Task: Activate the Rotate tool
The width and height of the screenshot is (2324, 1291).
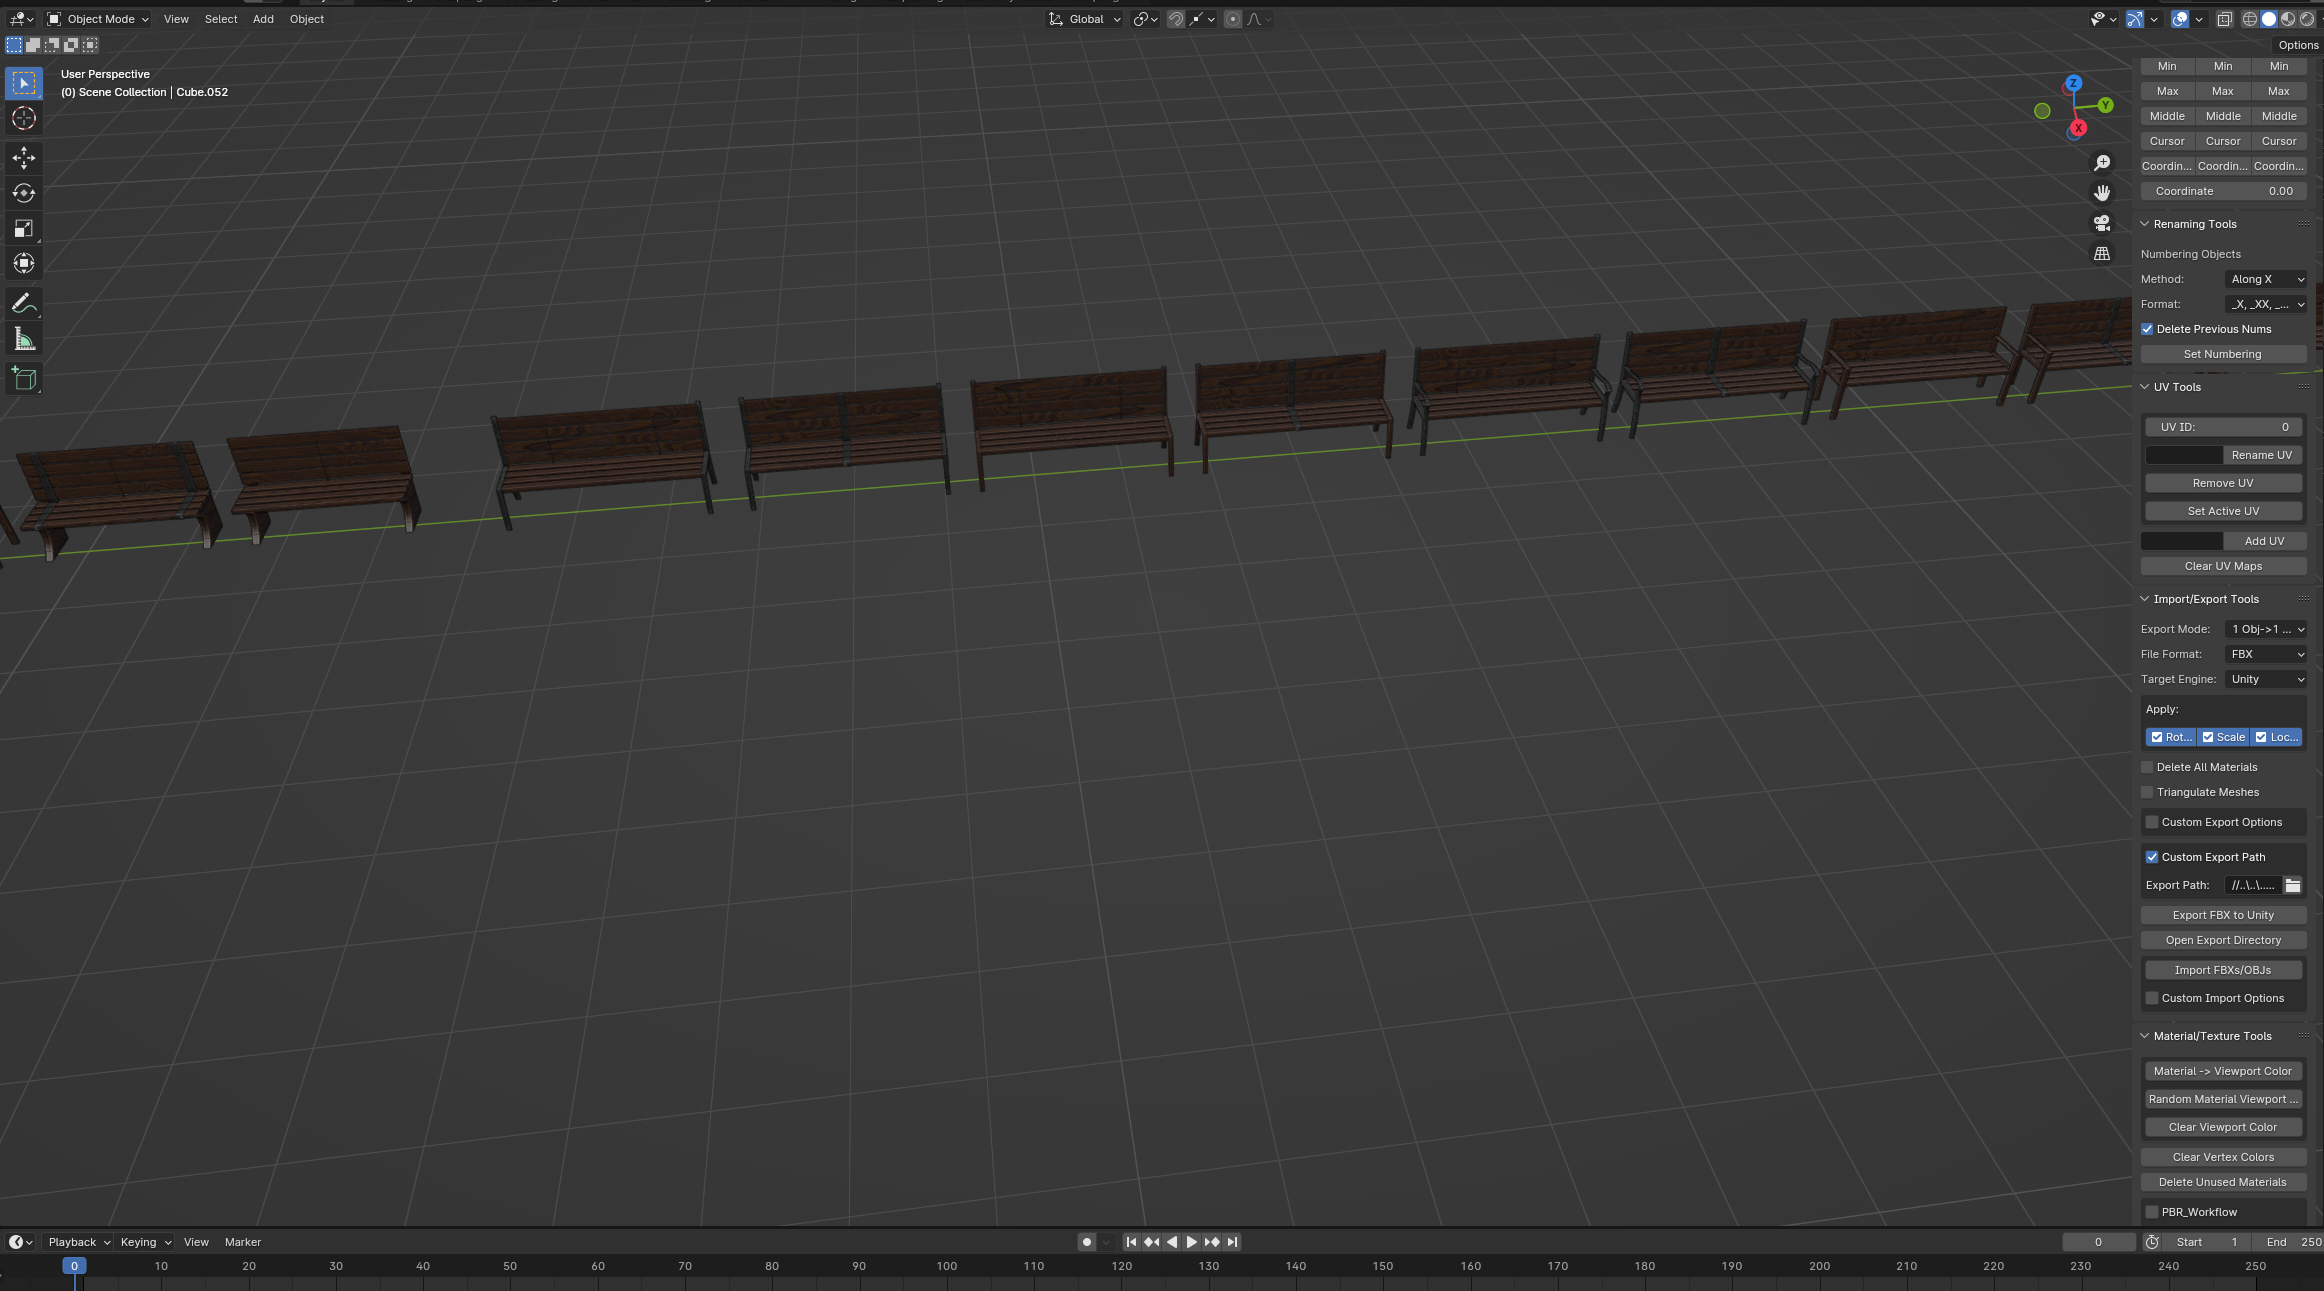Action: [24, 193]
